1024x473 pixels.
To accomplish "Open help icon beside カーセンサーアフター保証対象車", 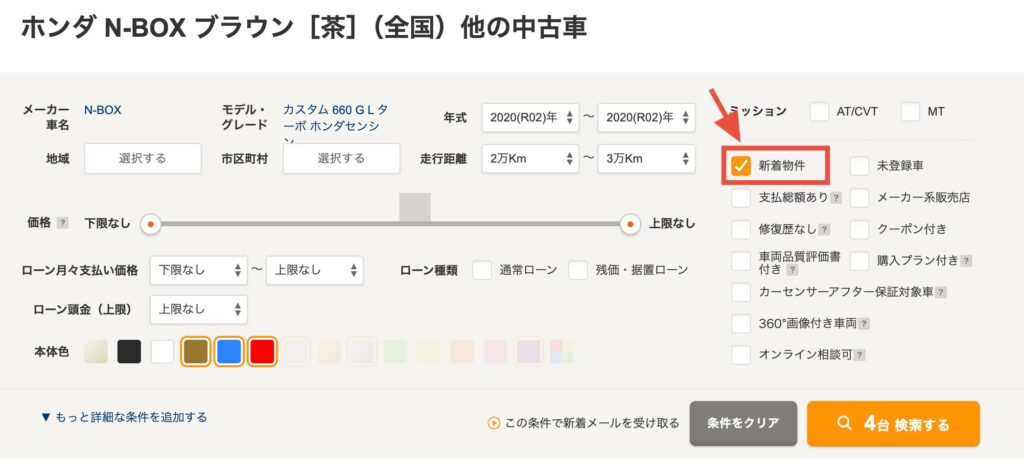I will [941, 292].
